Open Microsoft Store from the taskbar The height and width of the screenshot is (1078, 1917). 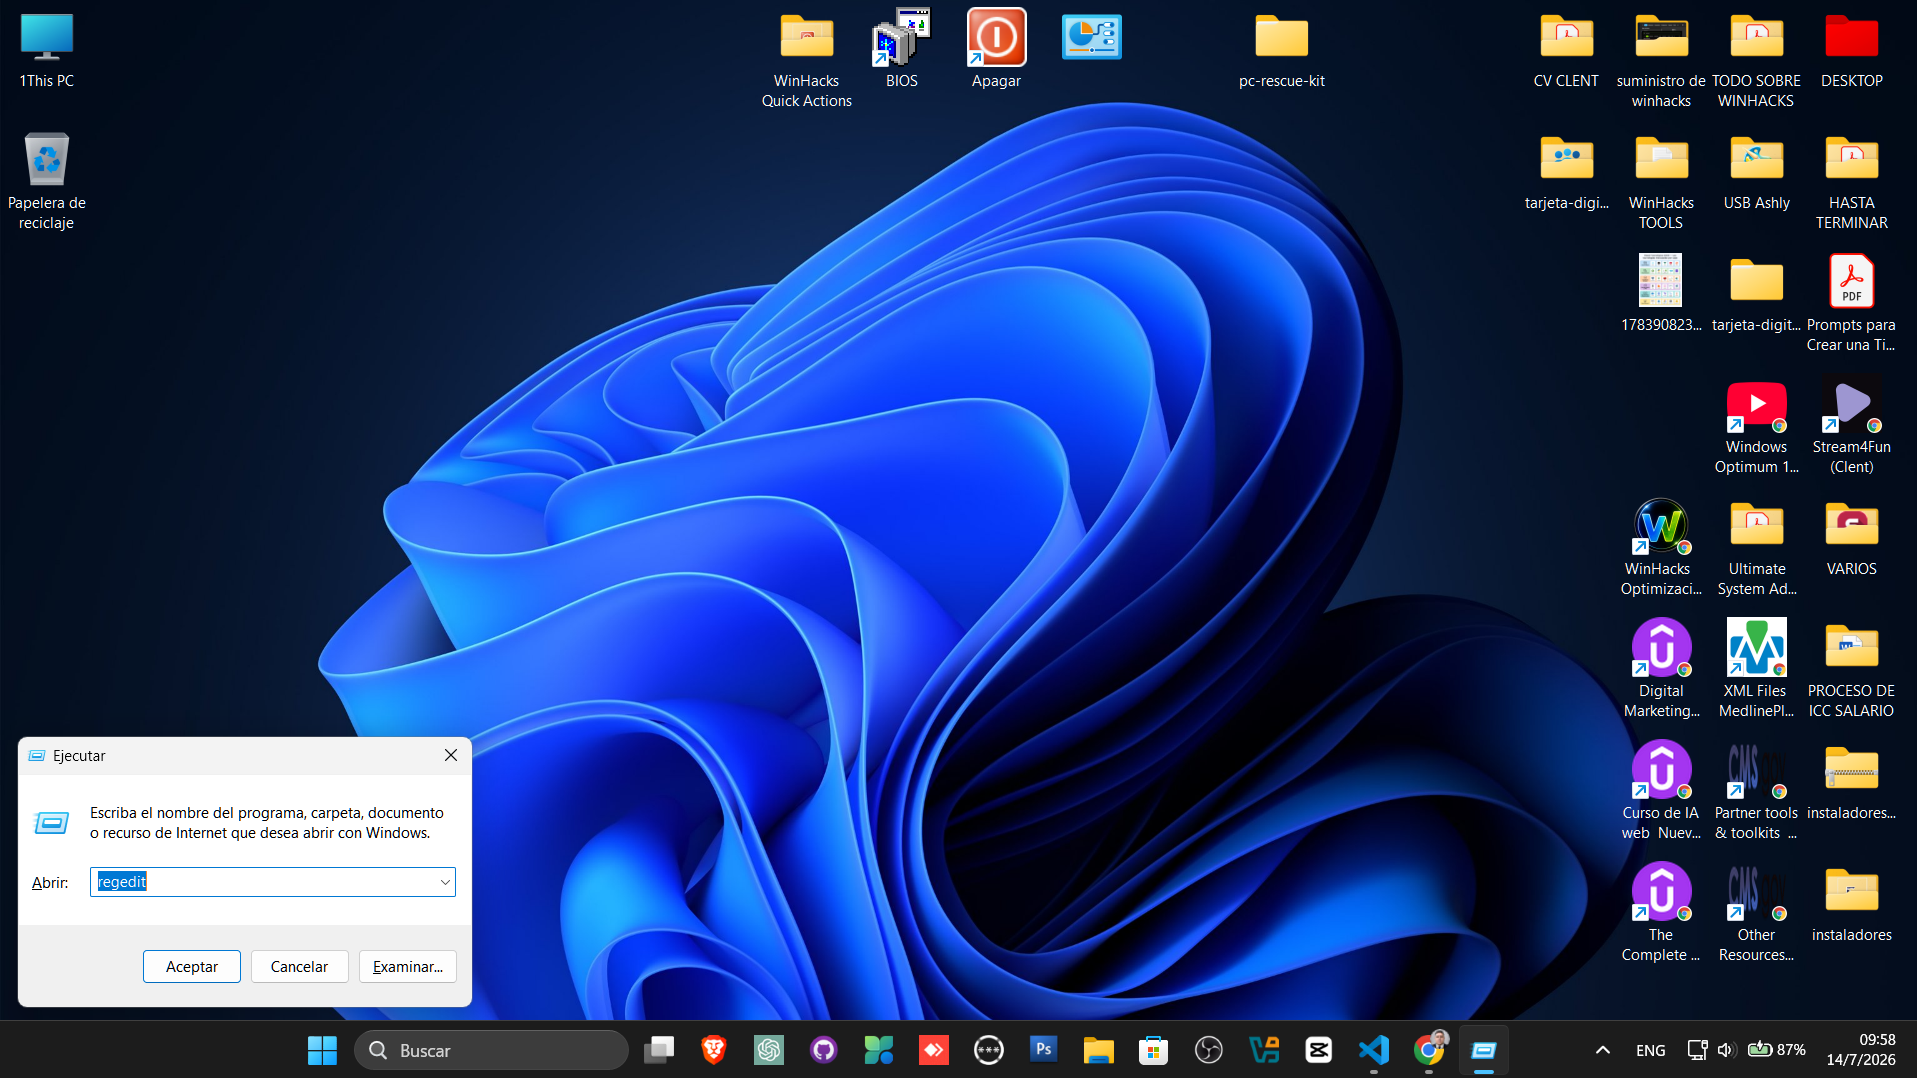click(x=1154, y=1050)
